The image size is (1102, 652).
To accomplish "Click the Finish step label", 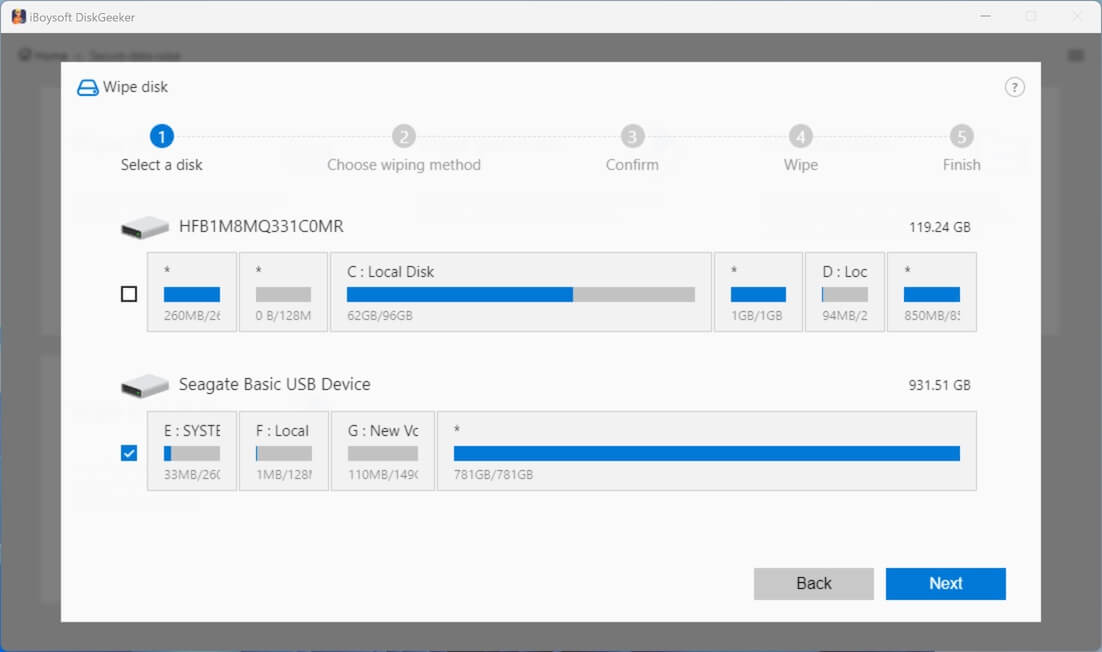I will pyautogui.click(x=961, y=165).
